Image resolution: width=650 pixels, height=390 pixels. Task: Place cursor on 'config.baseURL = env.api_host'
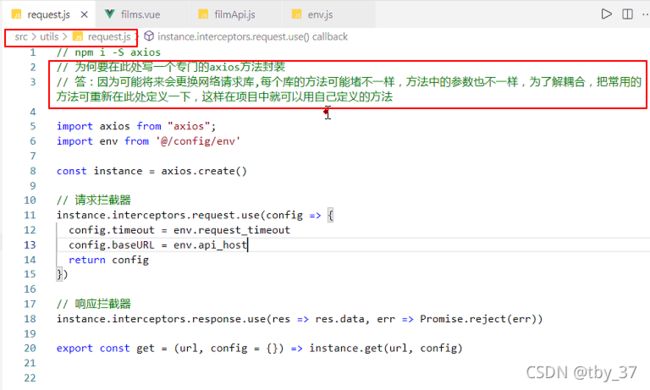pos(158,245)
